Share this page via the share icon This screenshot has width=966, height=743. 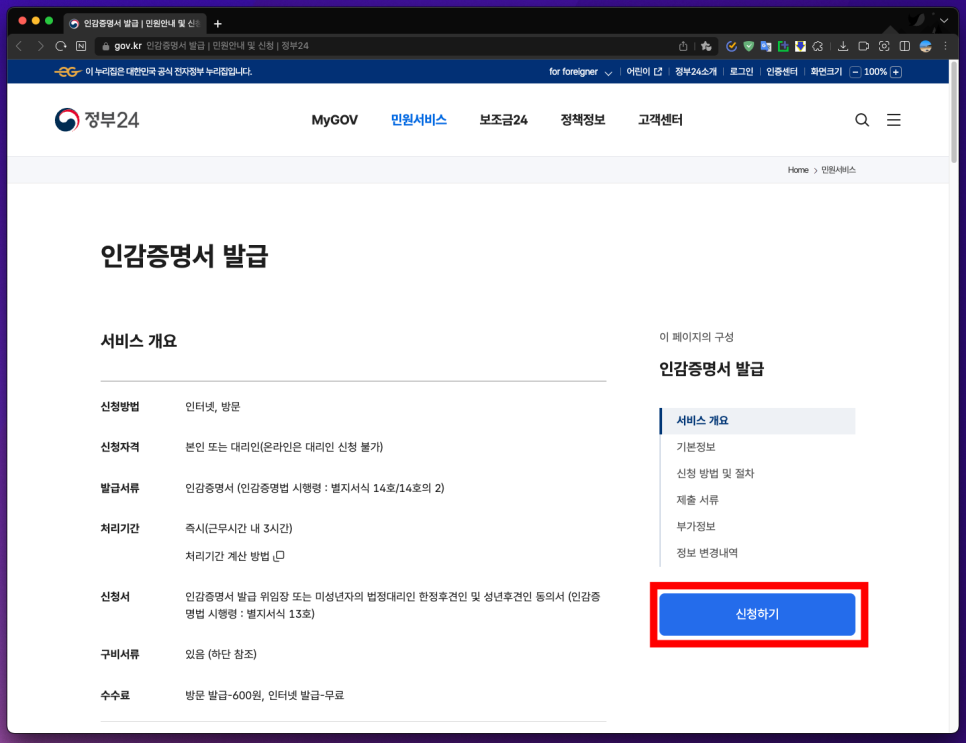(683, 46)
